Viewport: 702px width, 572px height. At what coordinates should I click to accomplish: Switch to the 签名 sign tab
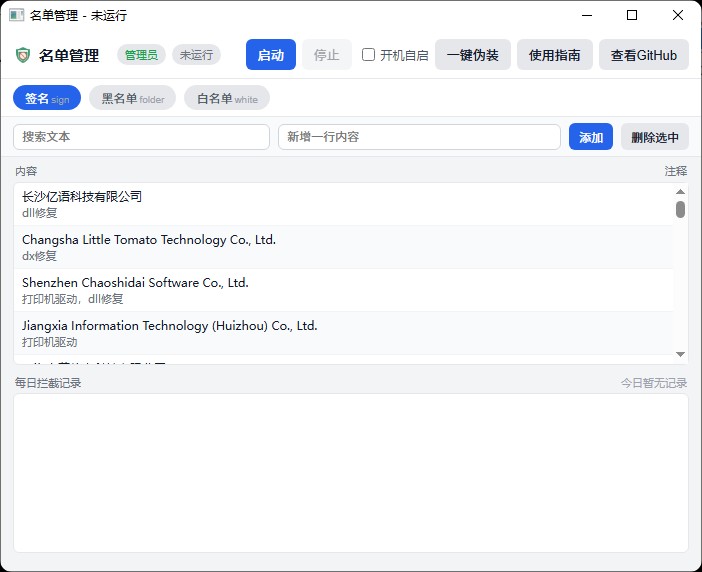pyautogui.click(x=47, y=98)
